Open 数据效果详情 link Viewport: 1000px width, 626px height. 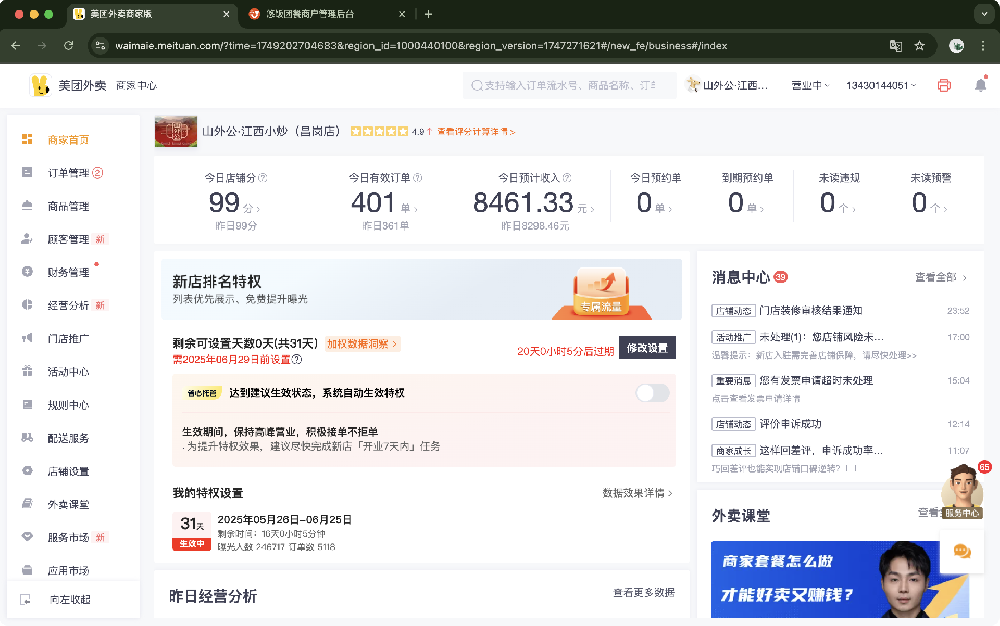coord(637,493)
